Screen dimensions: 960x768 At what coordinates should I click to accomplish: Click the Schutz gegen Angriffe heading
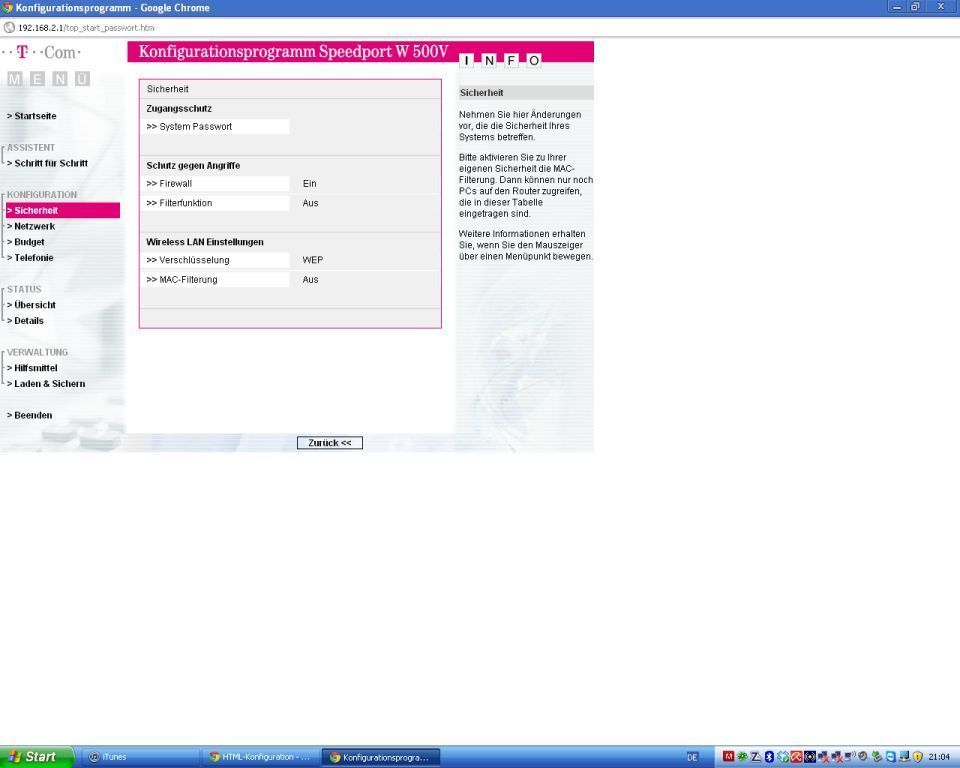[x=193, y=166]
